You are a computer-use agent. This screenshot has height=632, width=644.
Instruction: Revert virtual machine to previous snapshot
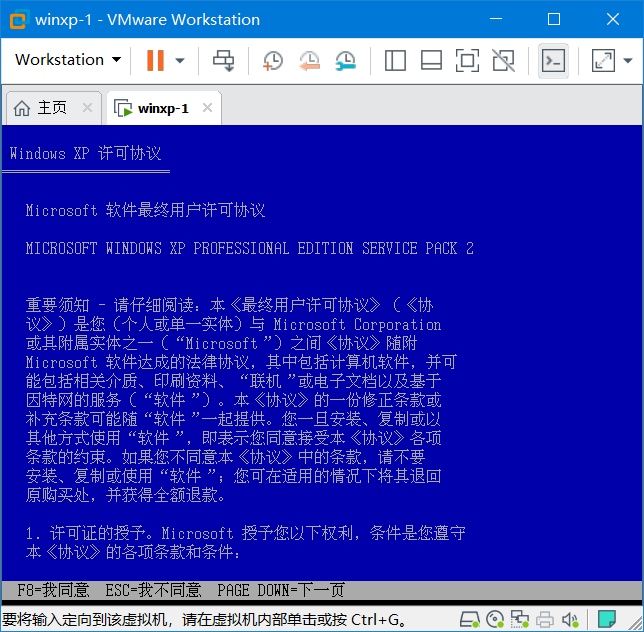point(309,61)
